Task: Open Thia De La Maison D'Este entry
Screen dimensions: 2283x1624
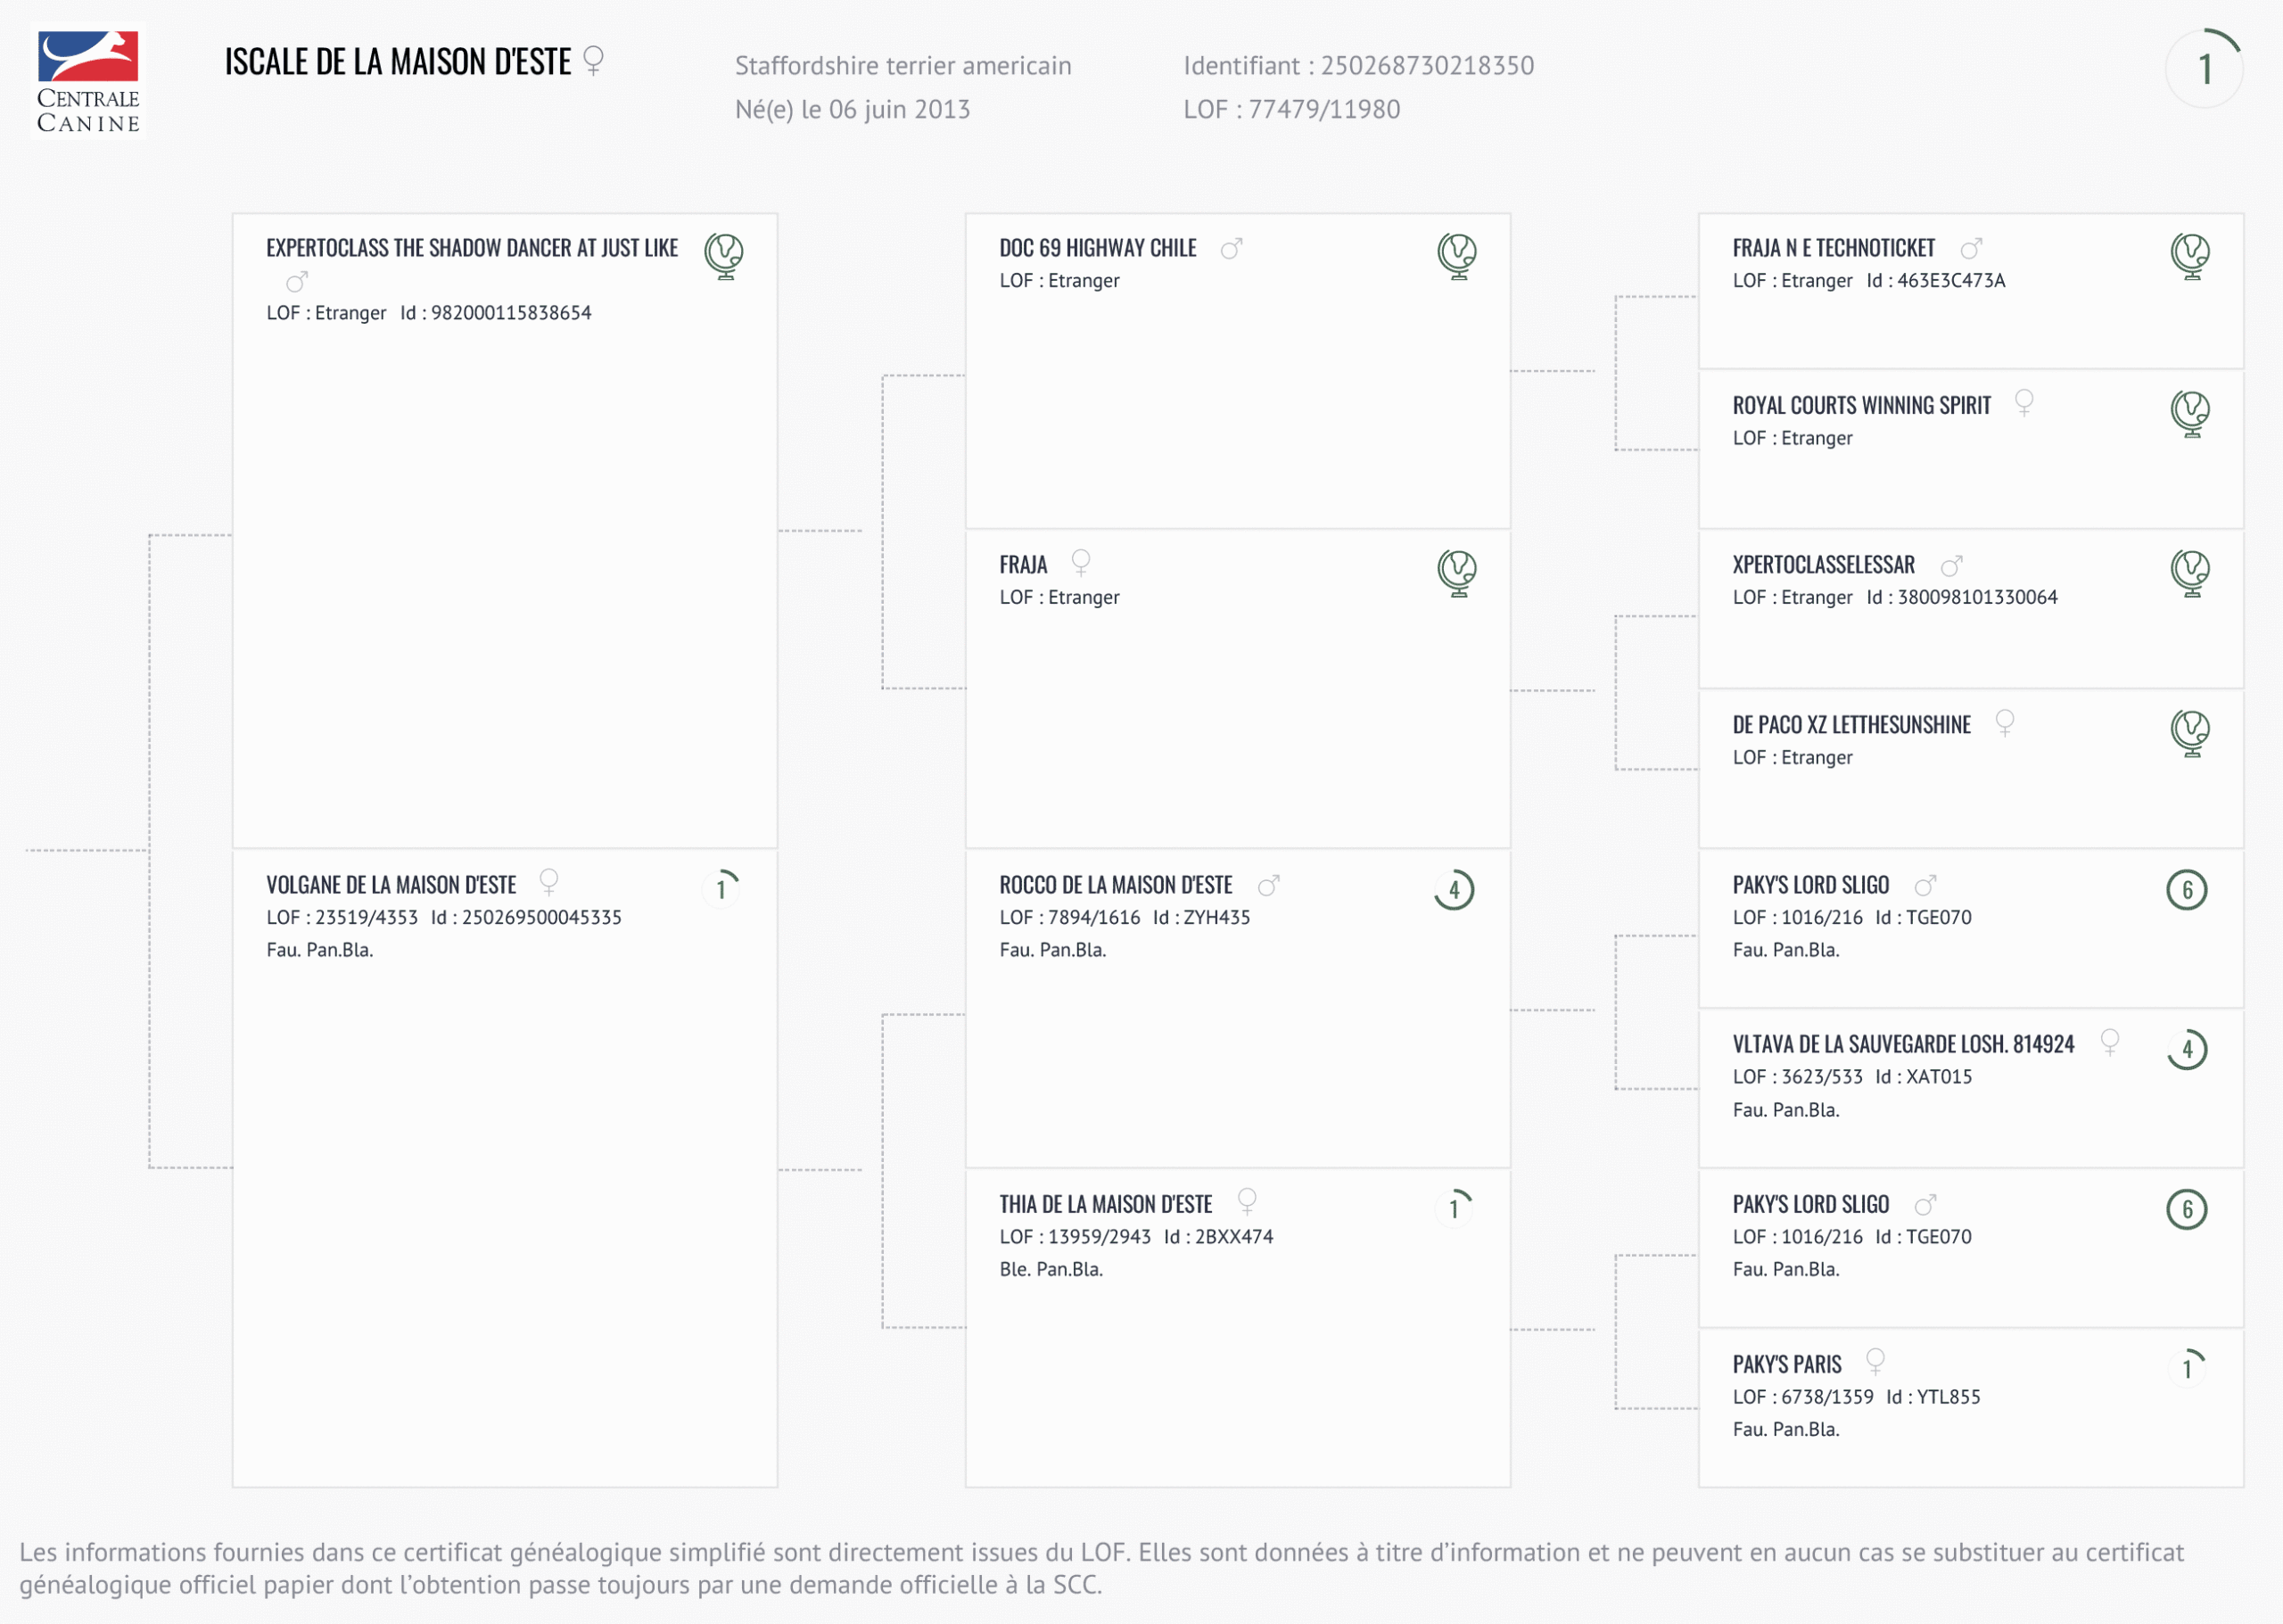Action: (x=1105, y=1204)
